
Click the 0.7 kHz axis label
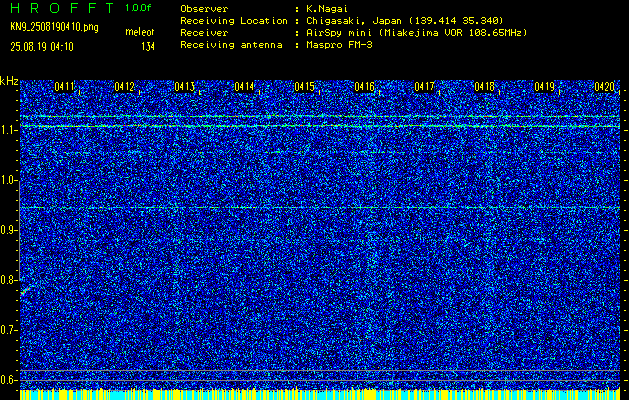tap(8, 330)
